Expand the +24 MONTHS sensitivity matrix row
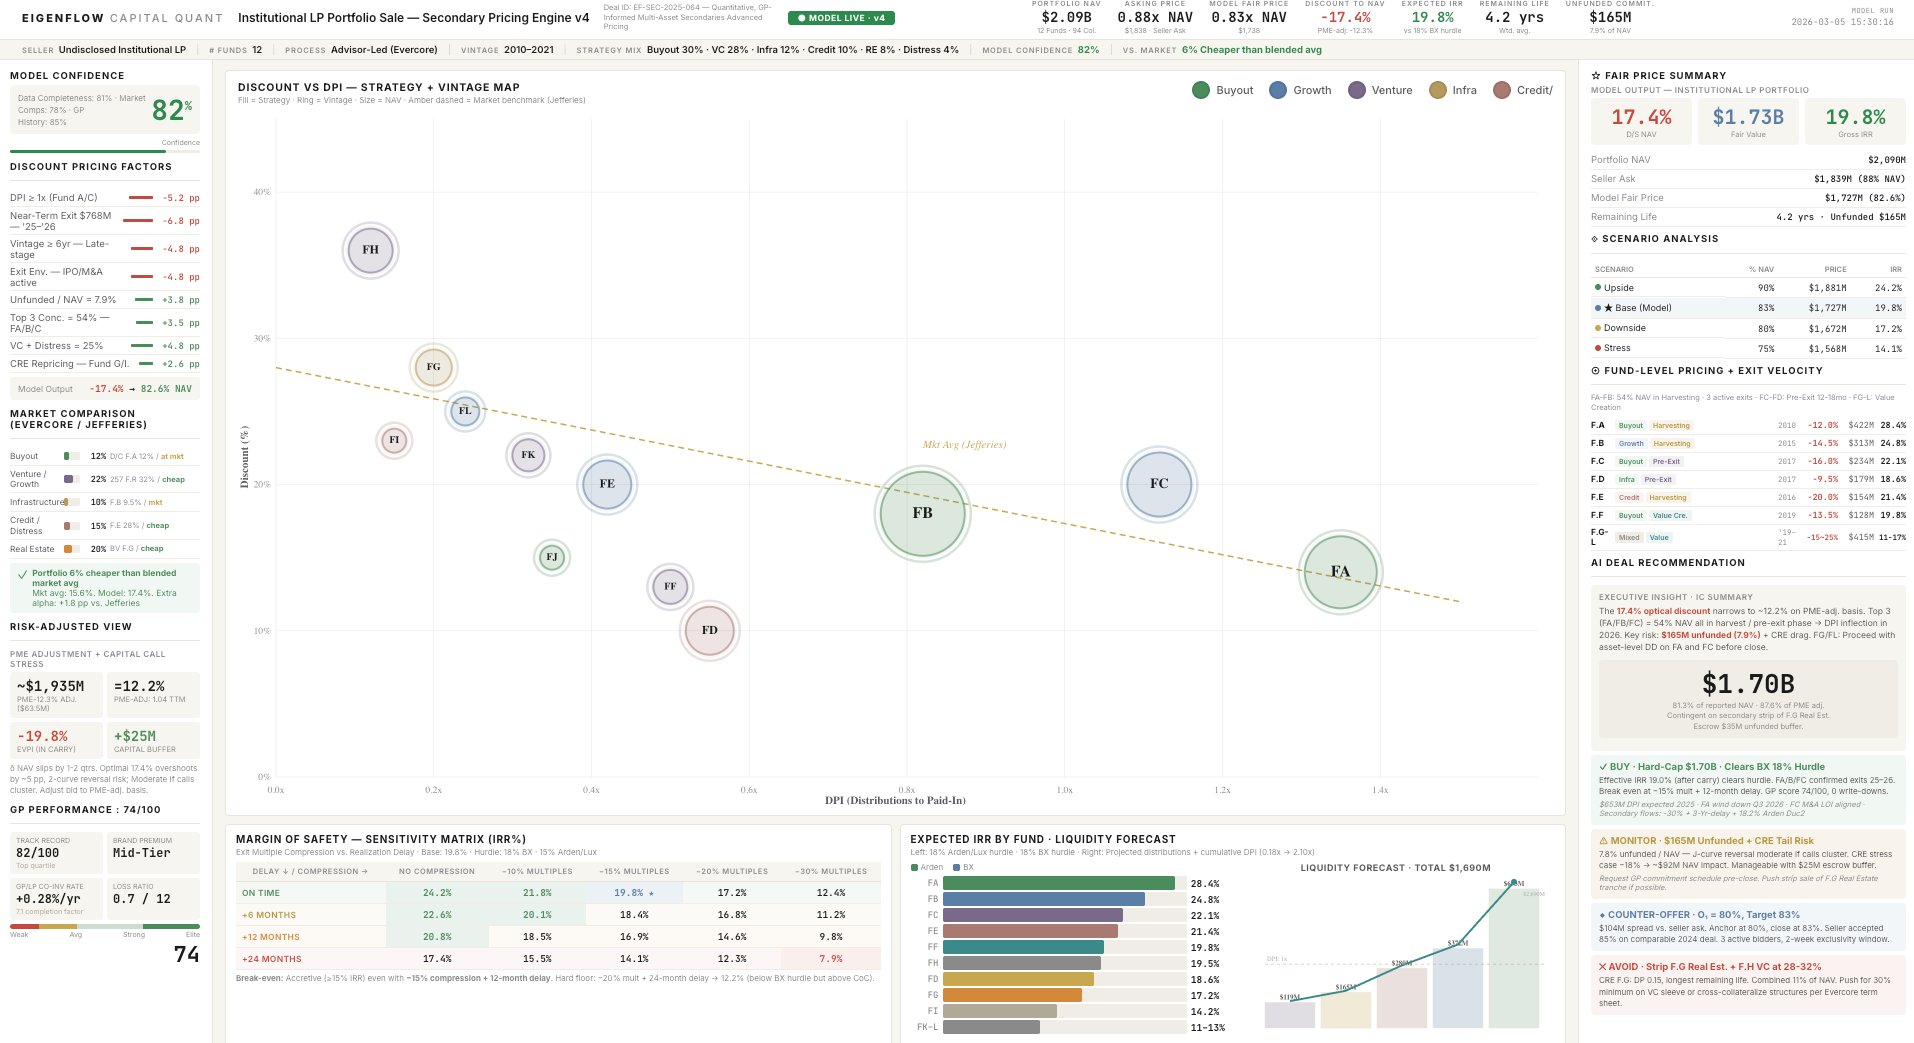 [557, 959]
